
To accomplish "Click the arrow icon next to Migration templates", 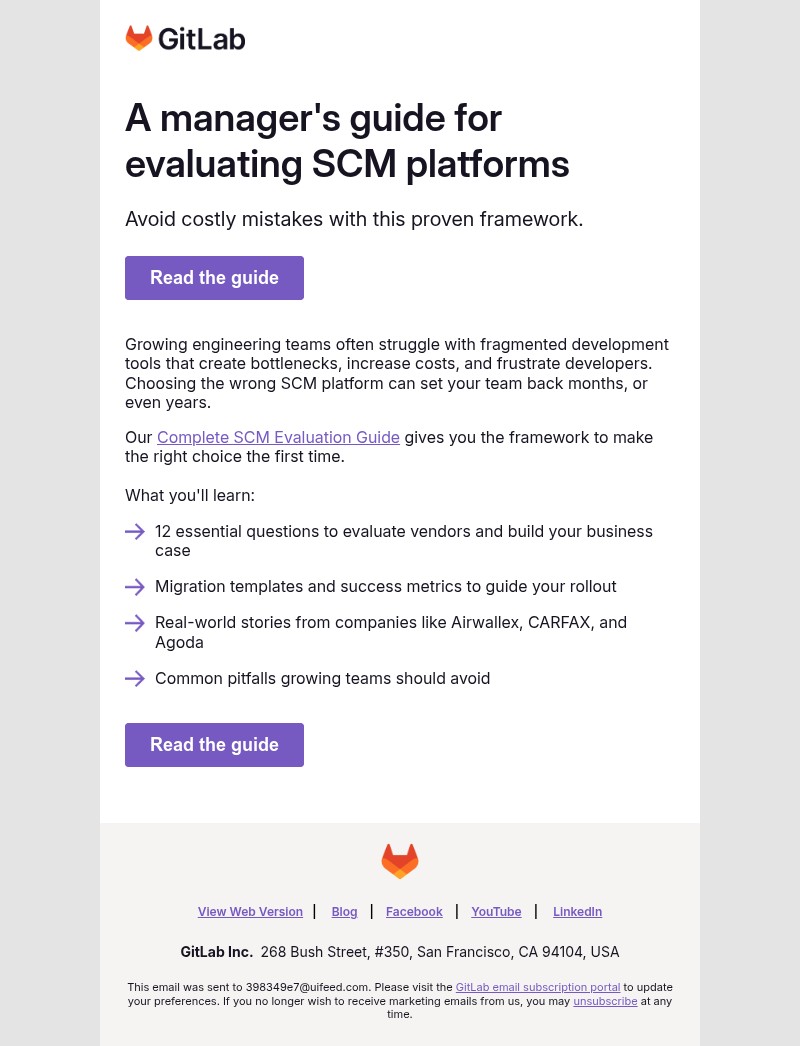I will pyautogui.click(x=135, y=587).
